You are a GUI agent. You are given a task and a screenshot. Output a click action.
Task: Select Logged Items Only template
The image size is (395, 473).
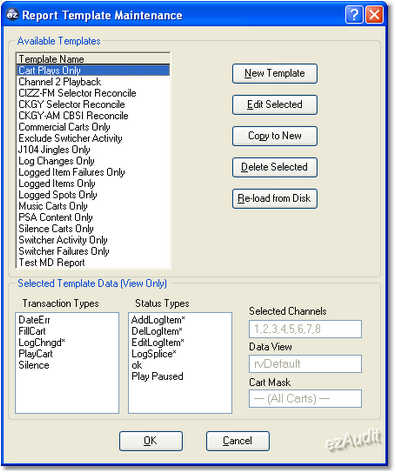(x=93, y=184)
